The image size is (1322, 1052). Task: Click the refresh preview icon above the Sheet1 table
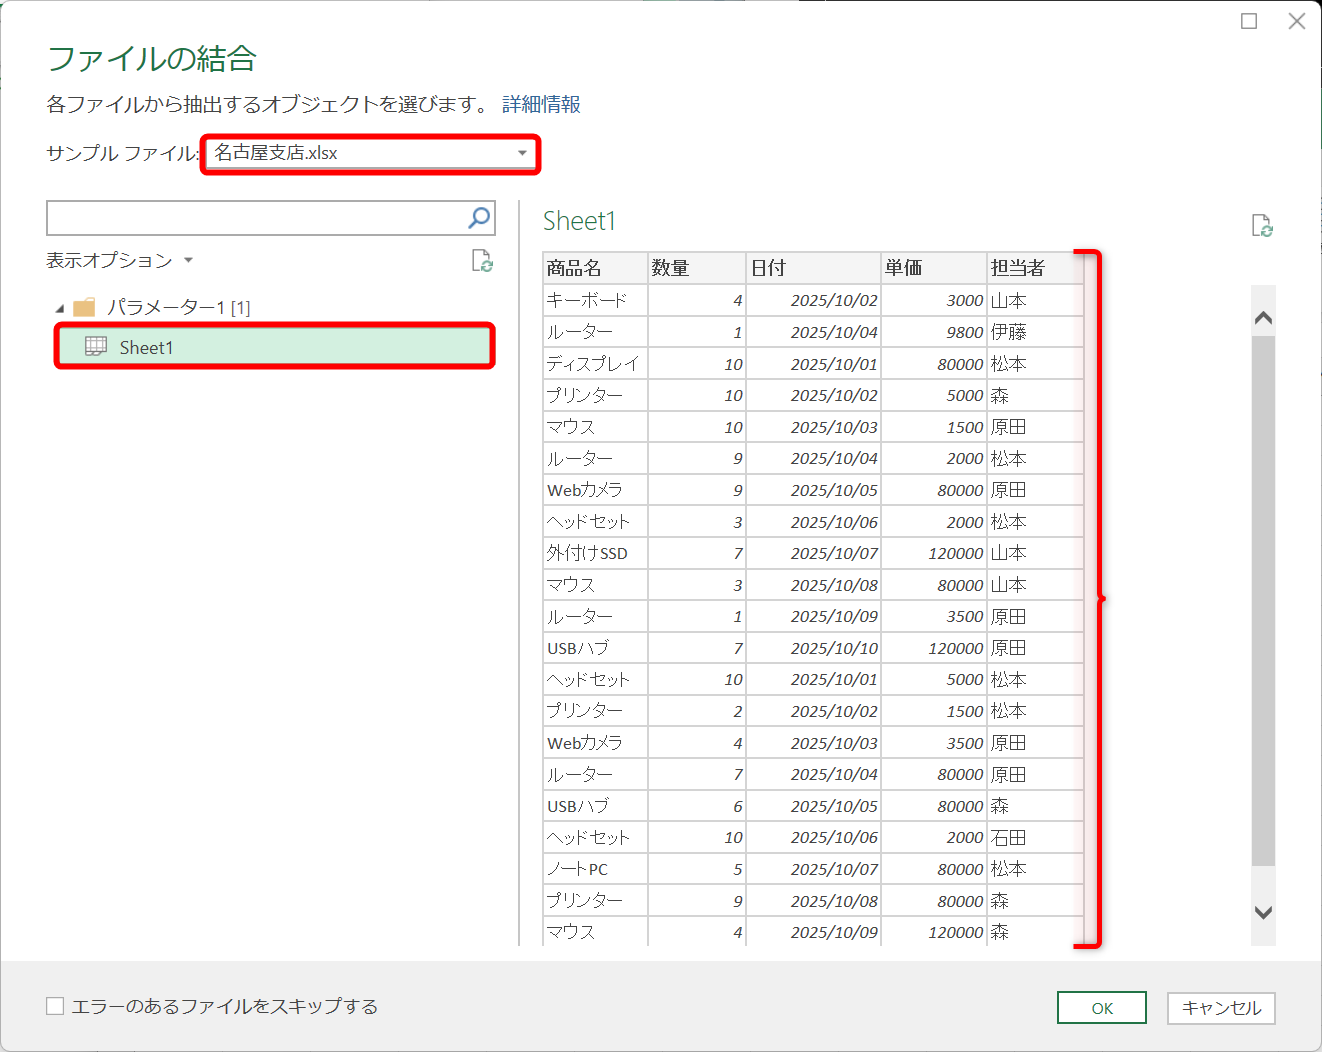pos(1262,227)
